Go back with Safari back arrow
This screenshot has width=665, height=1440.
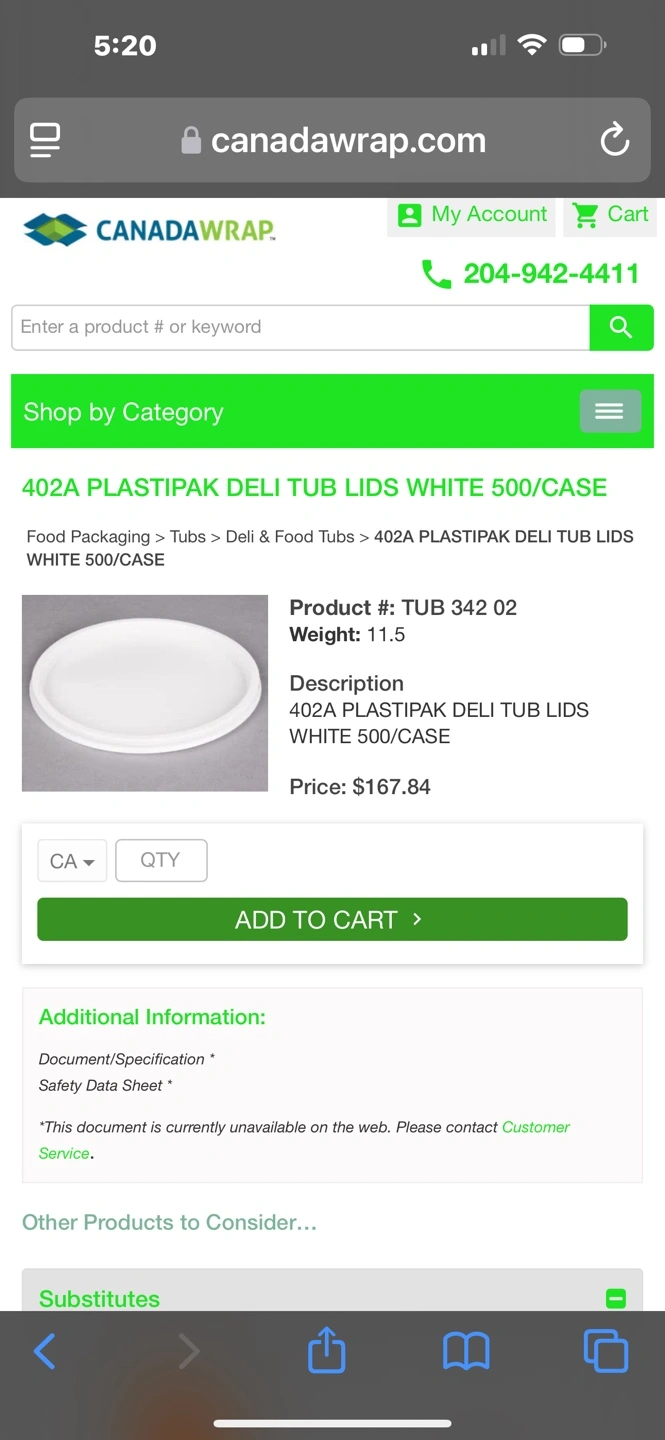click(x=45, y=1352)
